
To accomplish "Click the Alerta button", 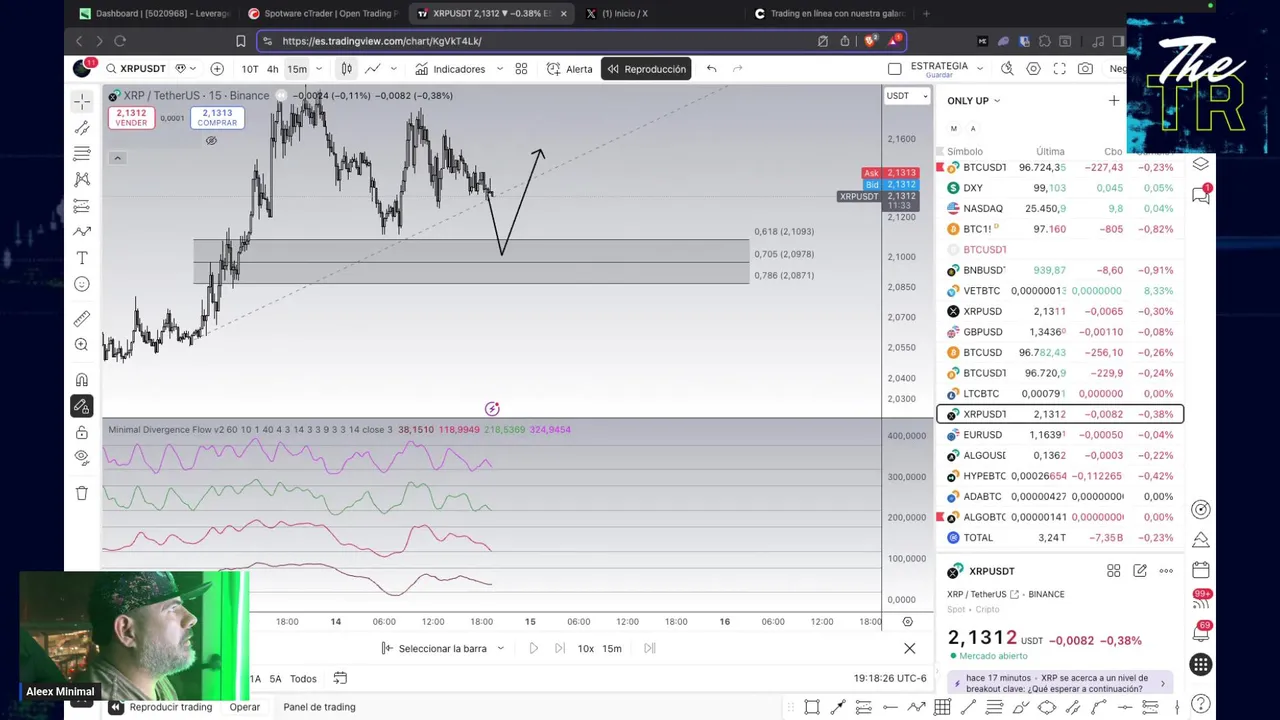I will tap(570, 69).
